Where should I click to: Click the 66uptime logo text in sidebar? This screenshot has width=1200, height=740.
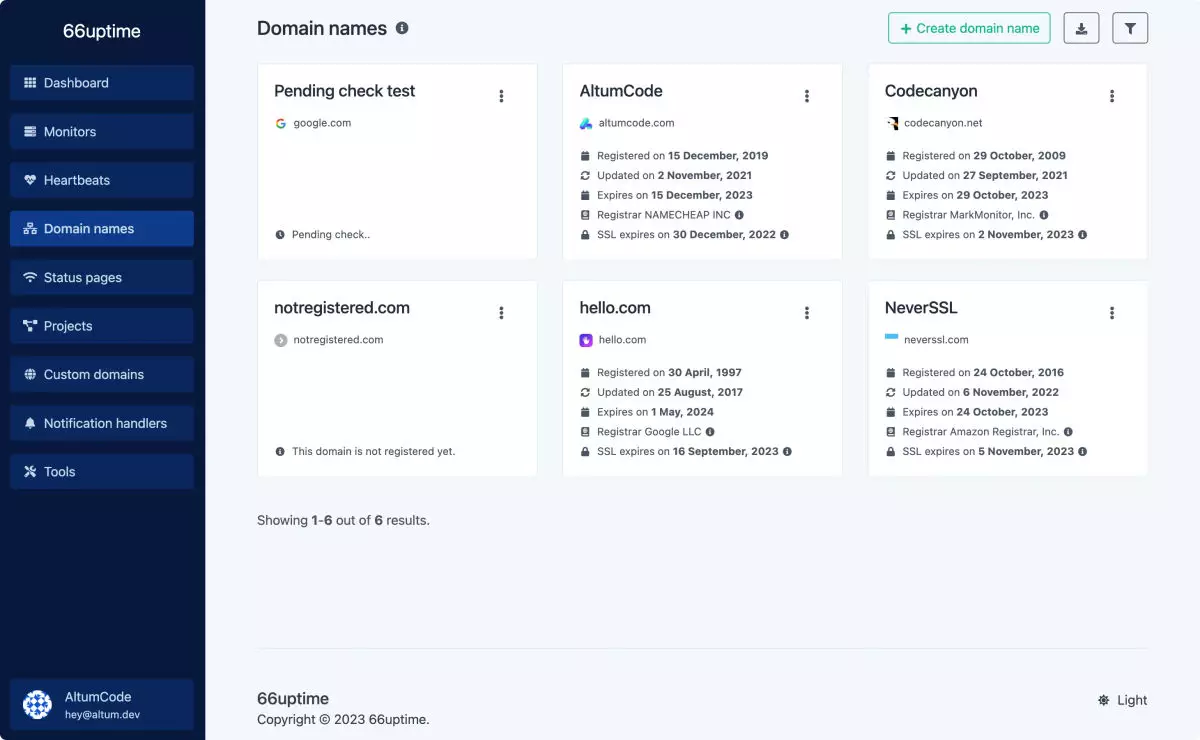[102, 31]
